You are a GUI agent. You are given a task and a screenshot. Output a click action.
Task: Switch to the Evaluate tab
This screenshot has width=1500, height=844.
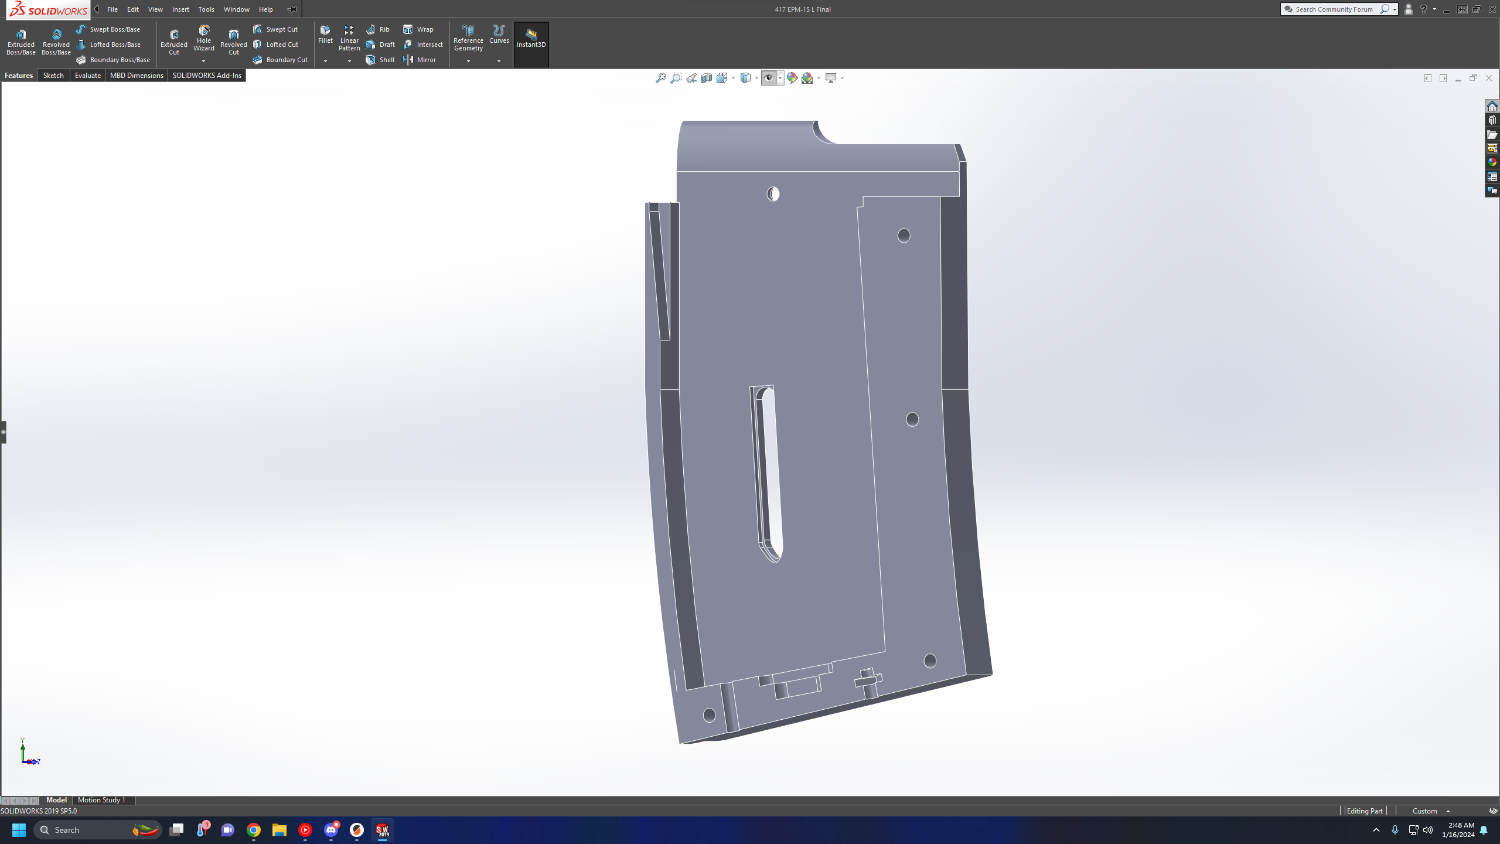[88, 76]
